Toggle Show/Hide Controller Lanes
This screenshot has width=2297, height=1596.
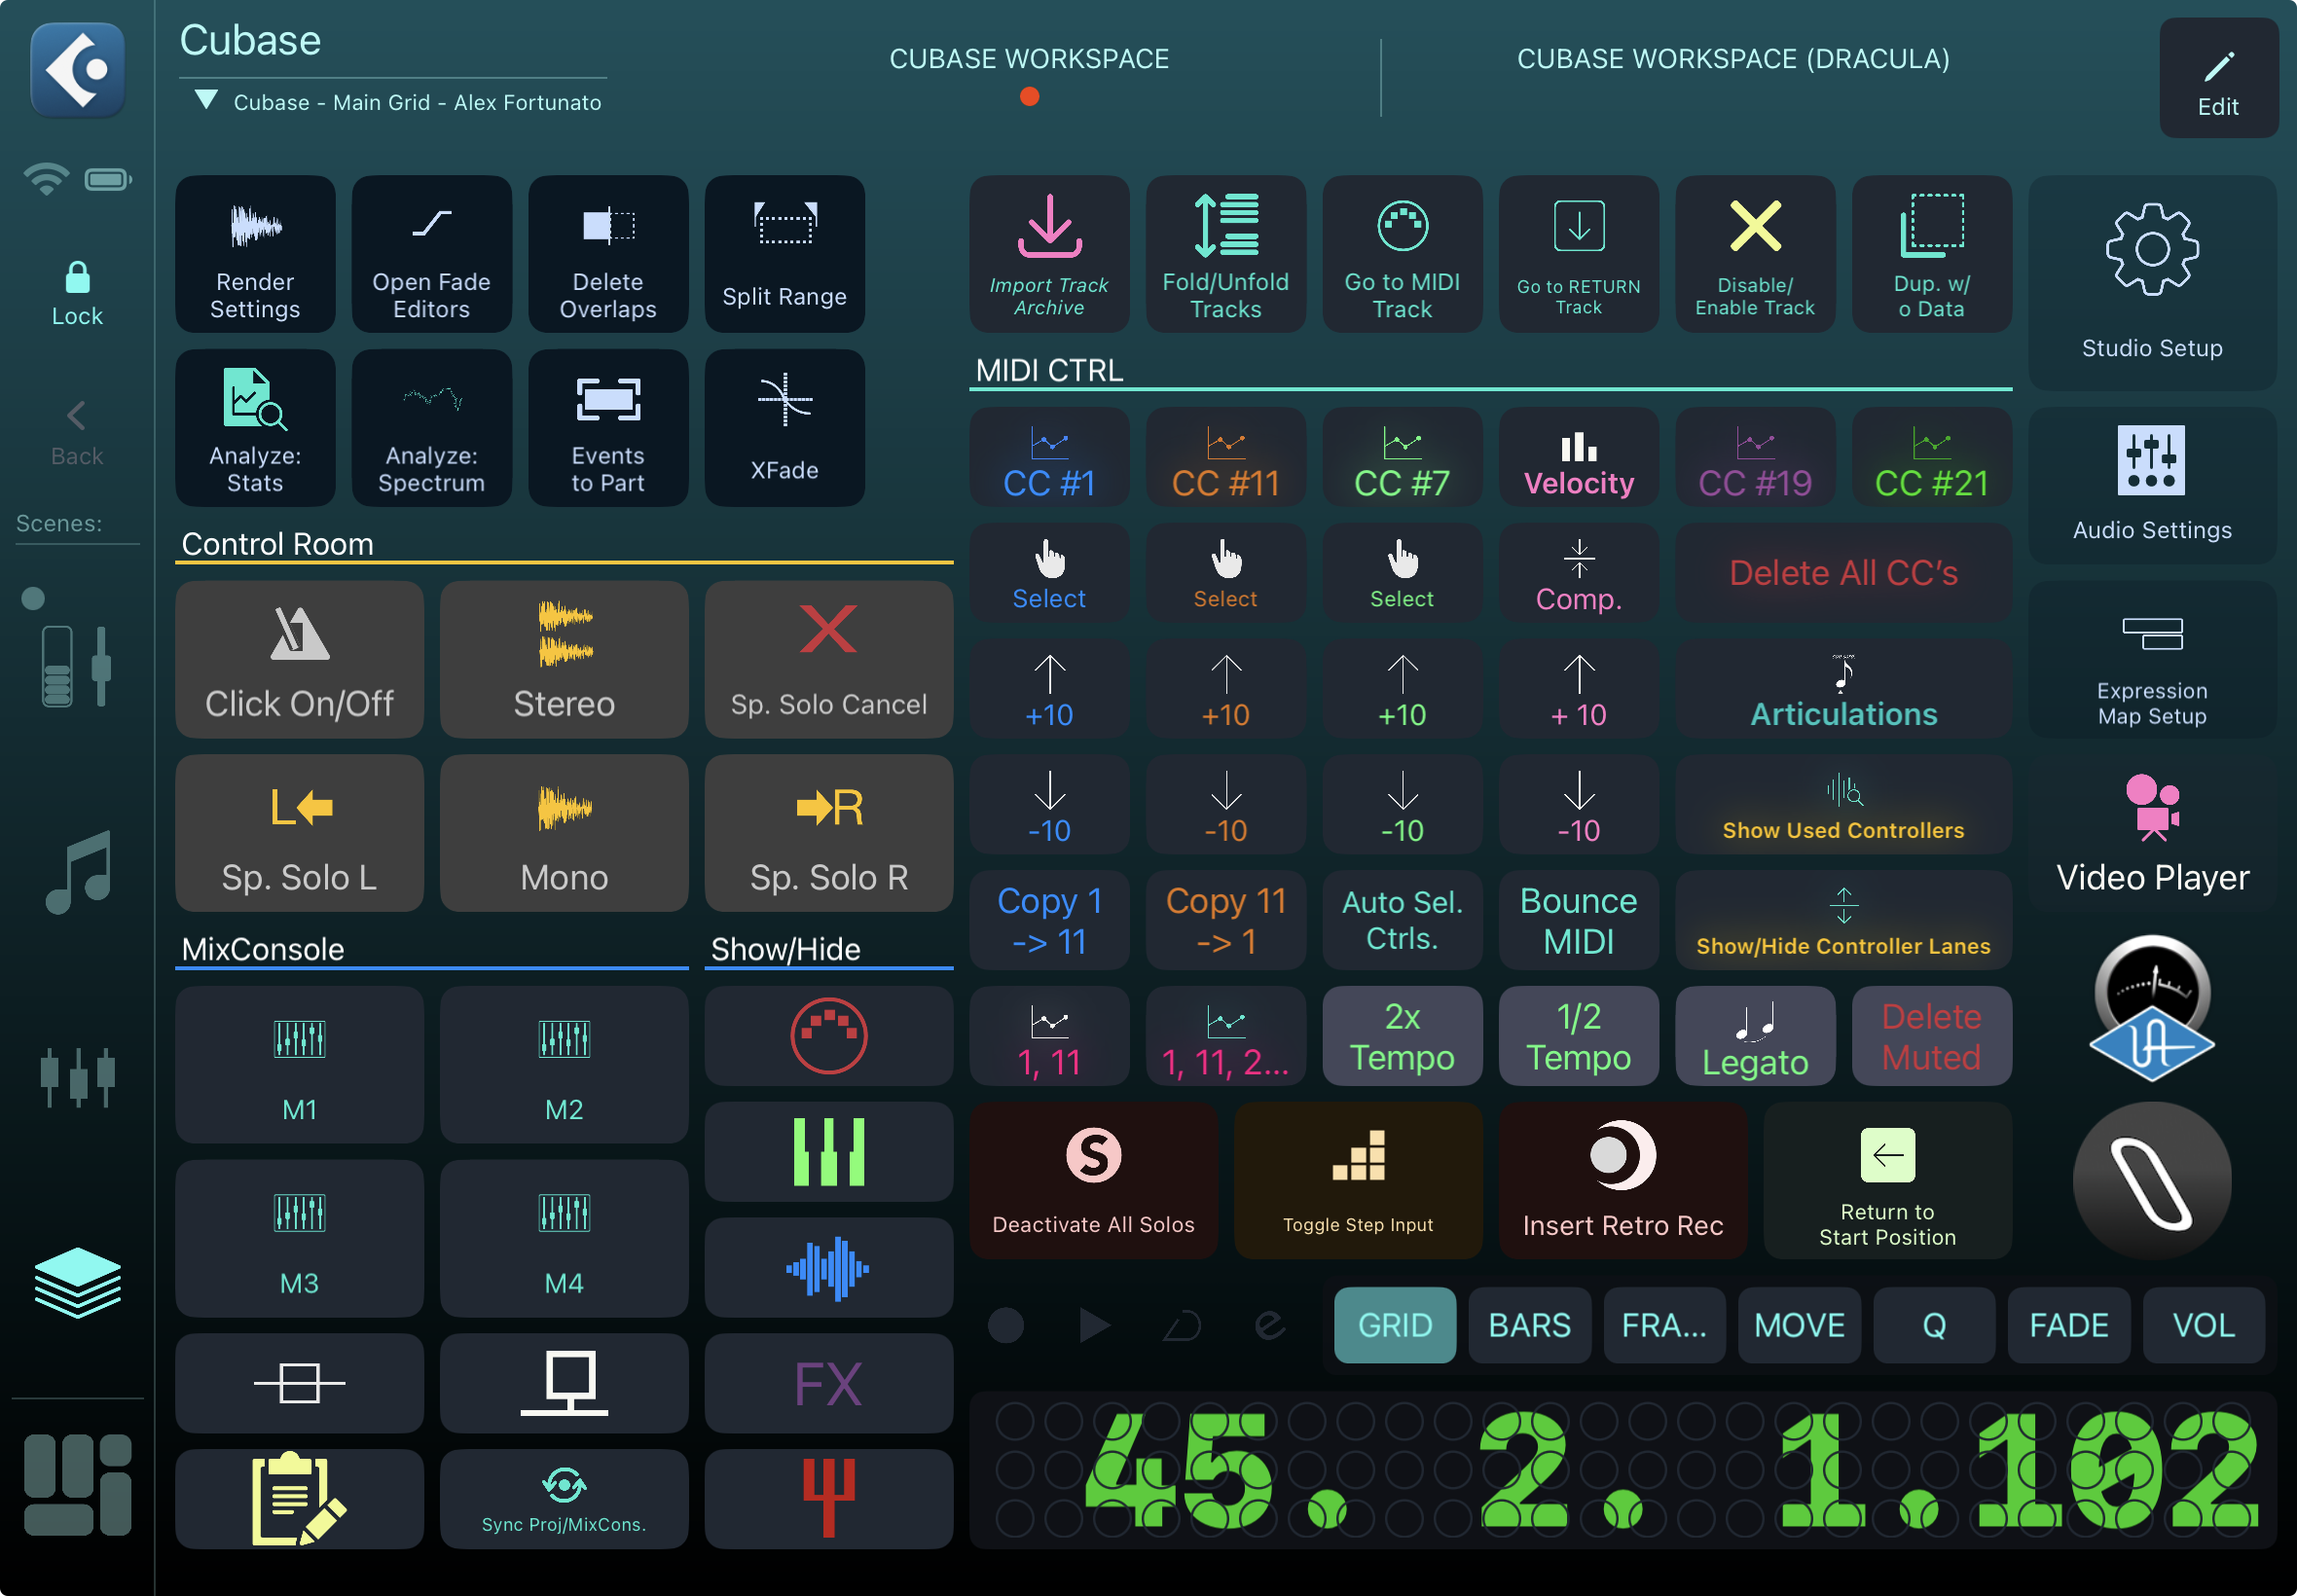tap(1843, 920)
